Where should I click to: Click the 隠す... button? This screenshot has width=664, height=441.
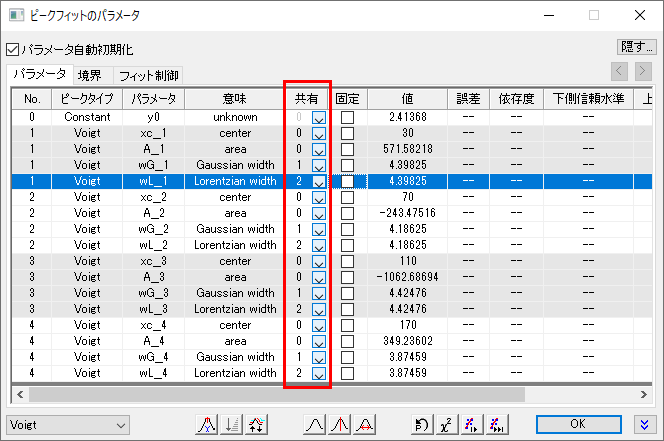coord(636,47)
